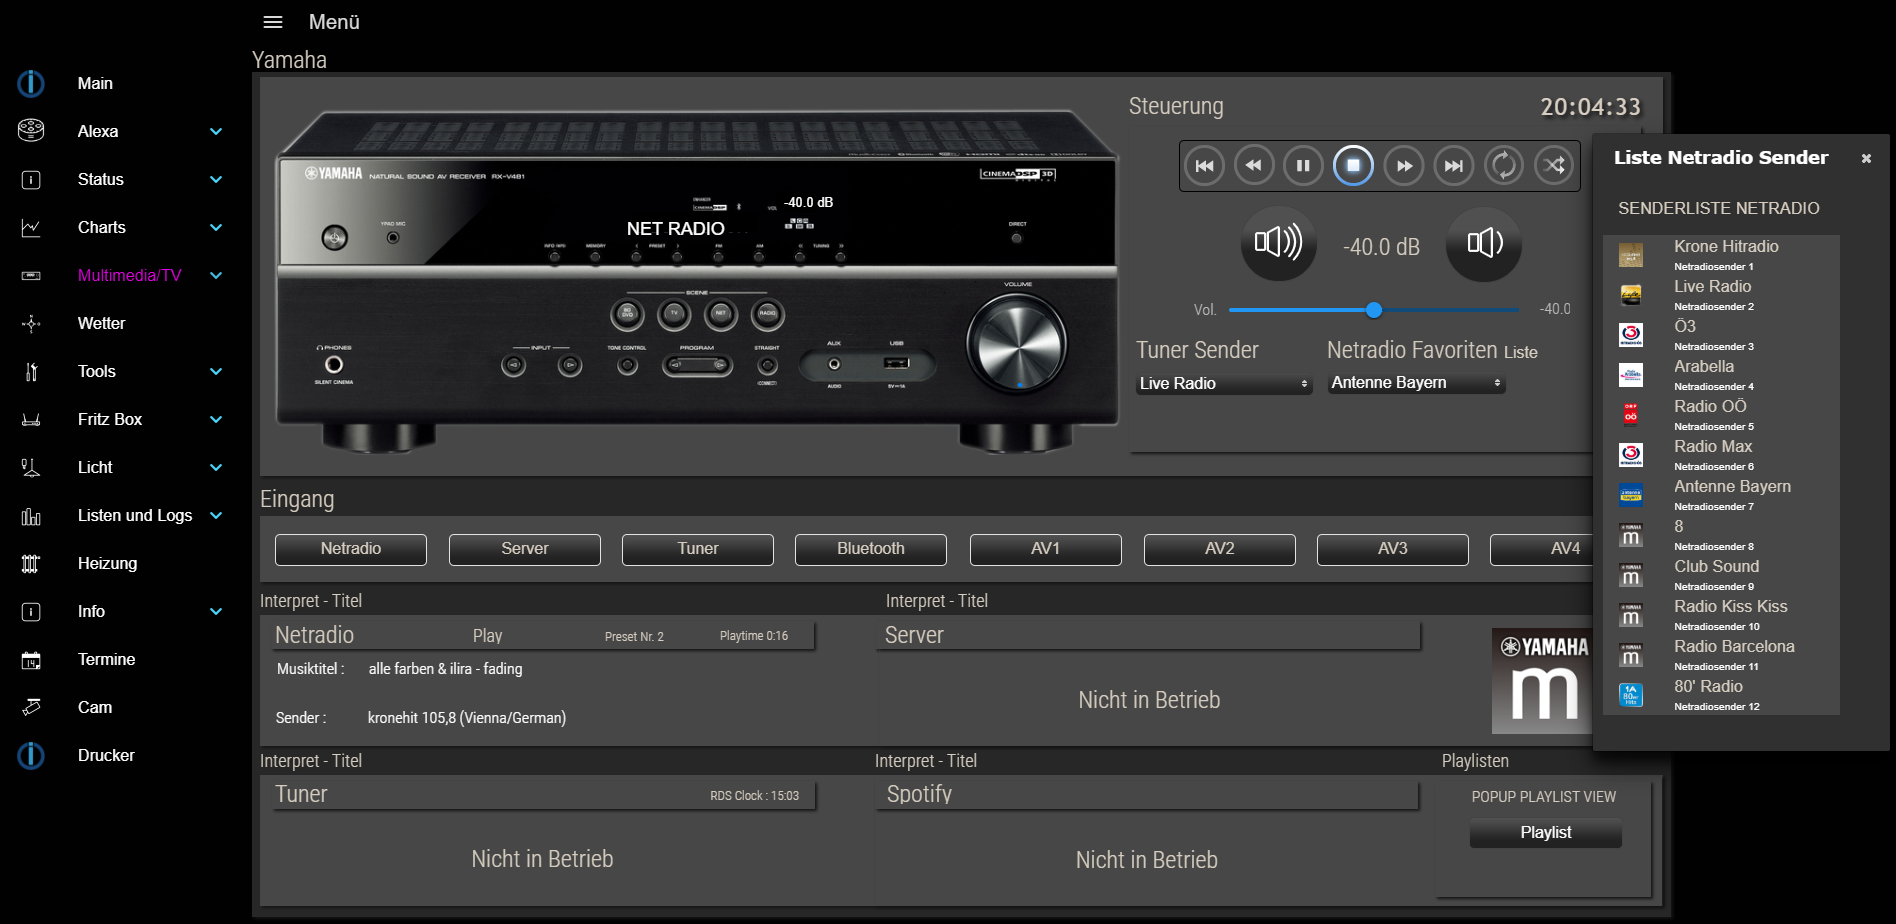
Task: Select Netradio input button
Action: coord(351,549)
